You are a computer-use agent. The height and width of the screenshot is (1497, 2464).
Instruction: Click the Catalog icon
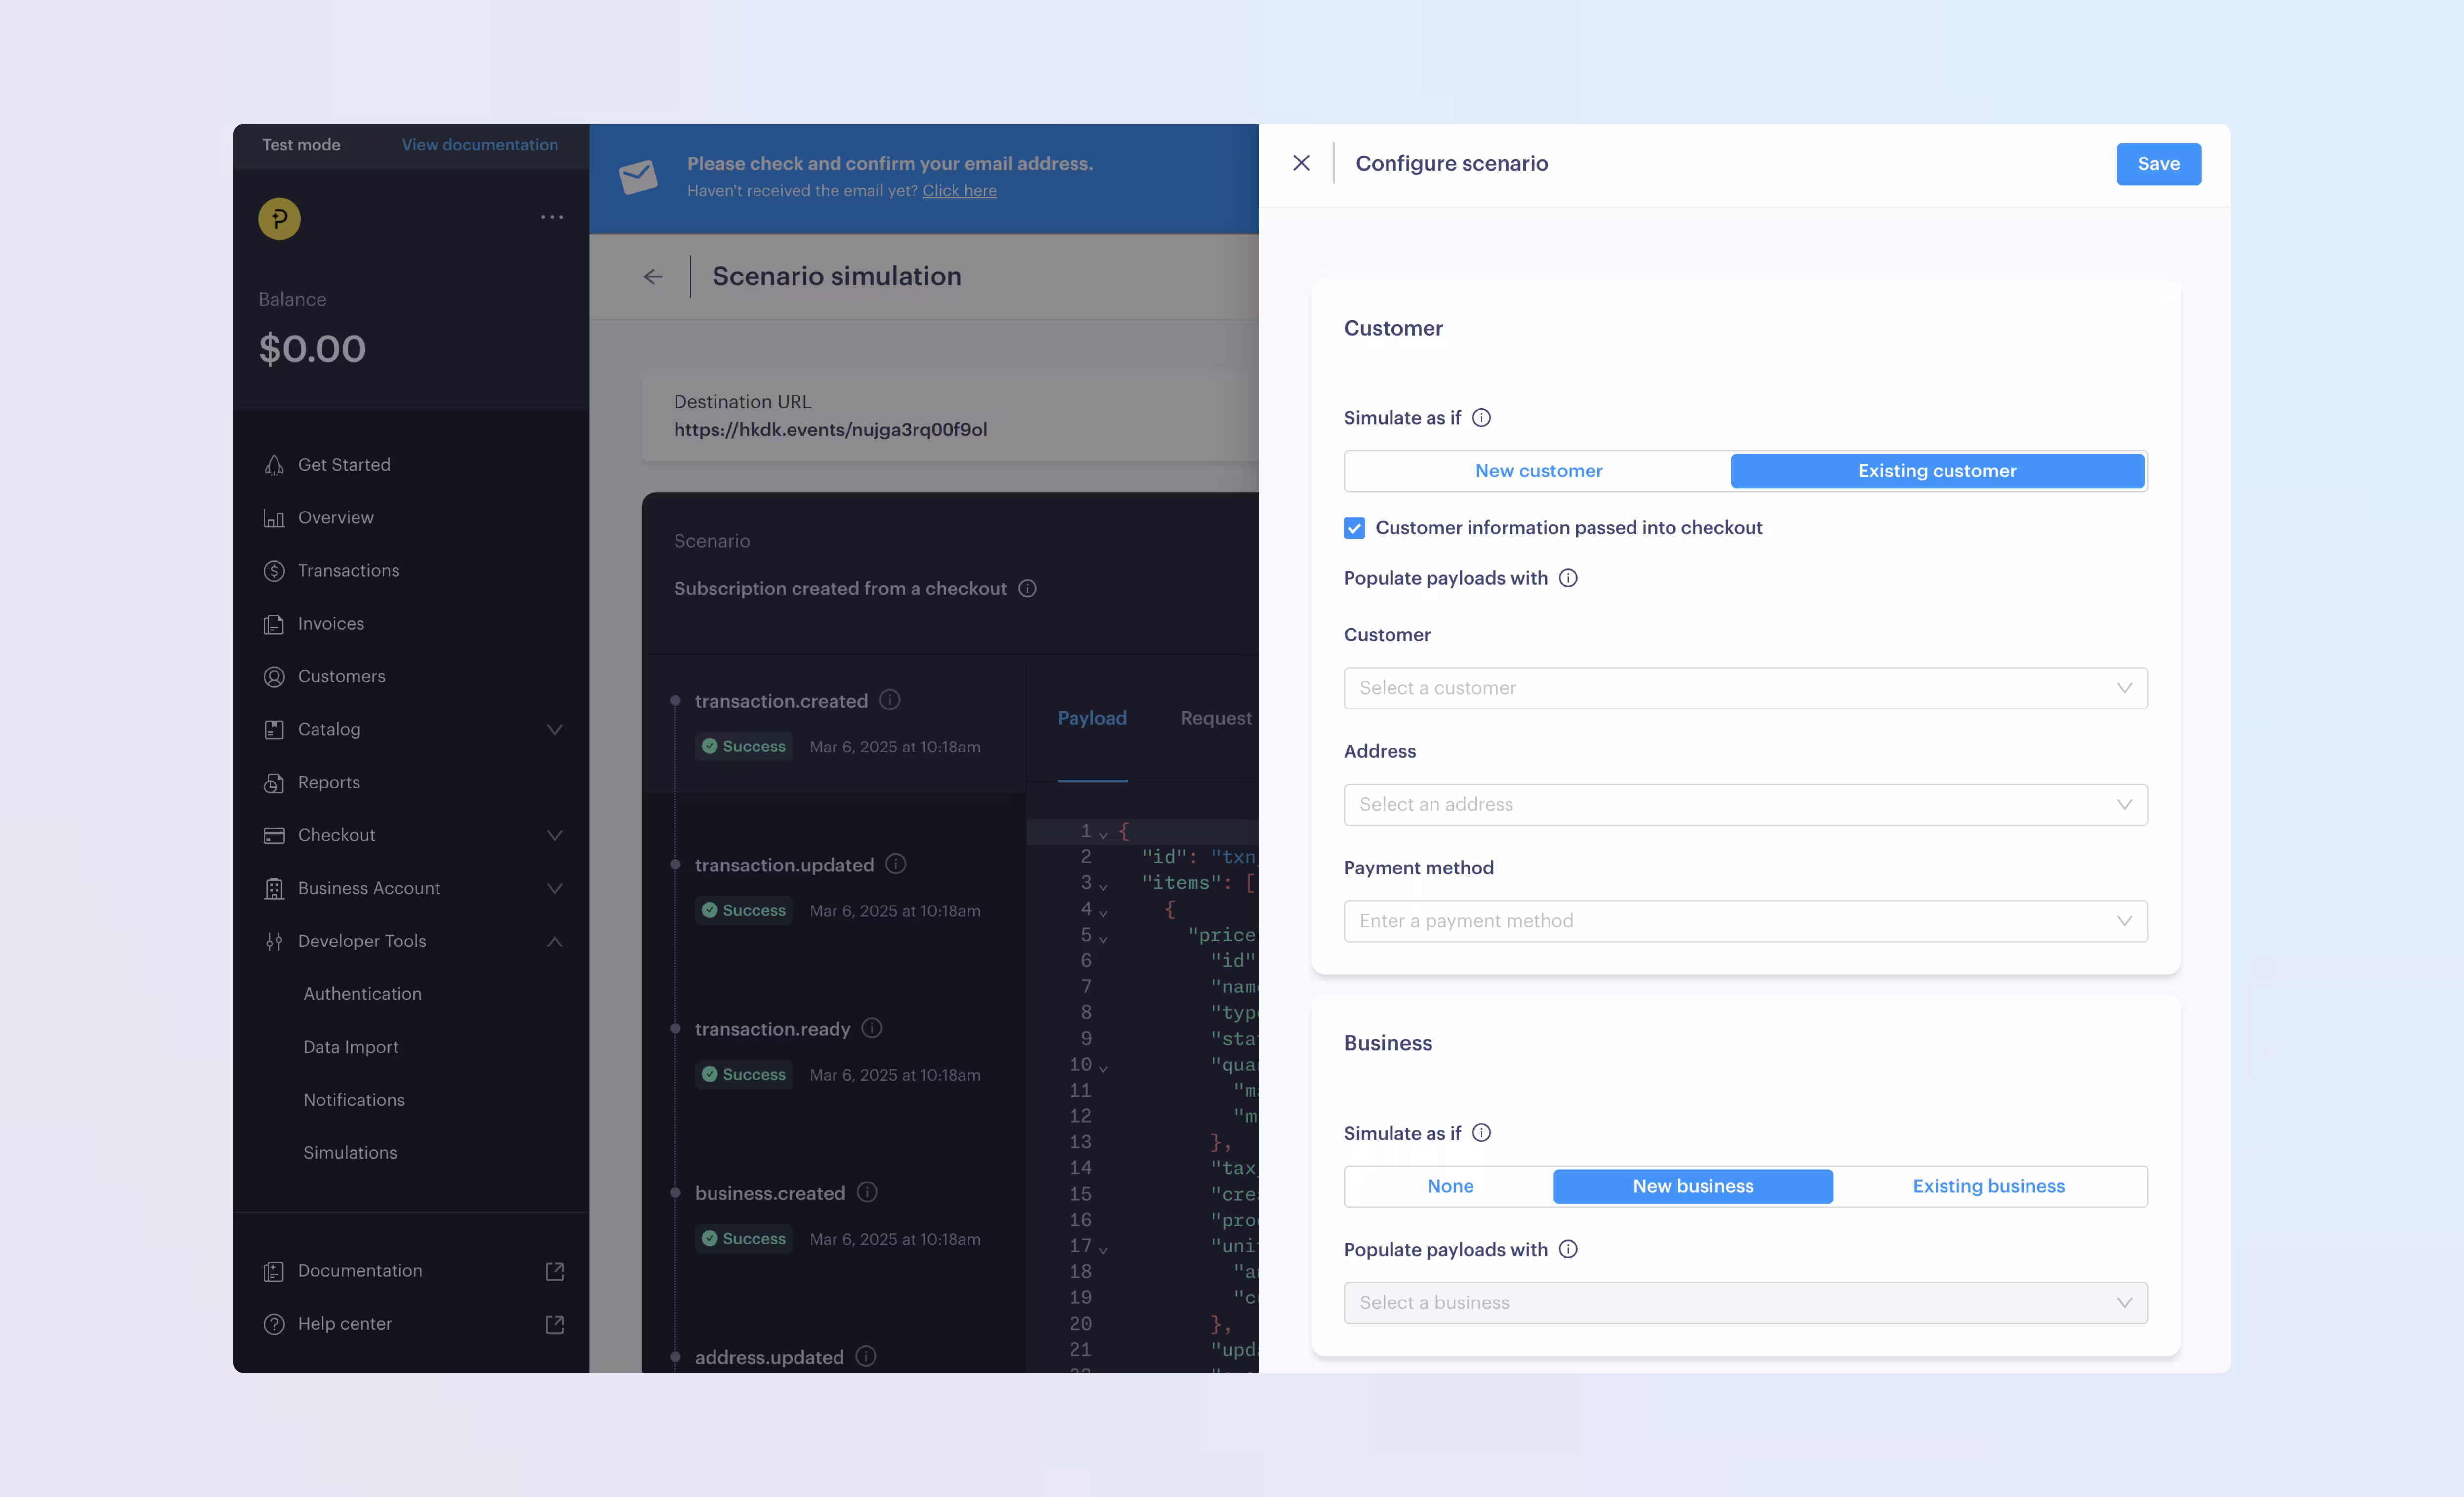274,730
